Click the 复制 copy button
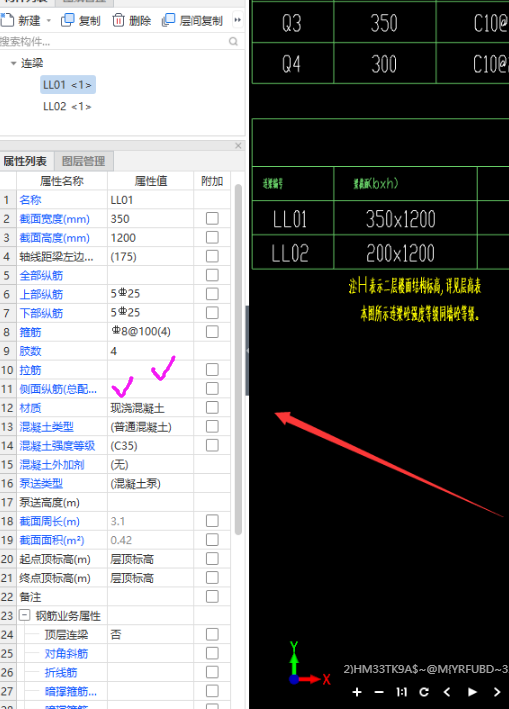Viewport: 509px width, 709px height. [x=80, y=20]
